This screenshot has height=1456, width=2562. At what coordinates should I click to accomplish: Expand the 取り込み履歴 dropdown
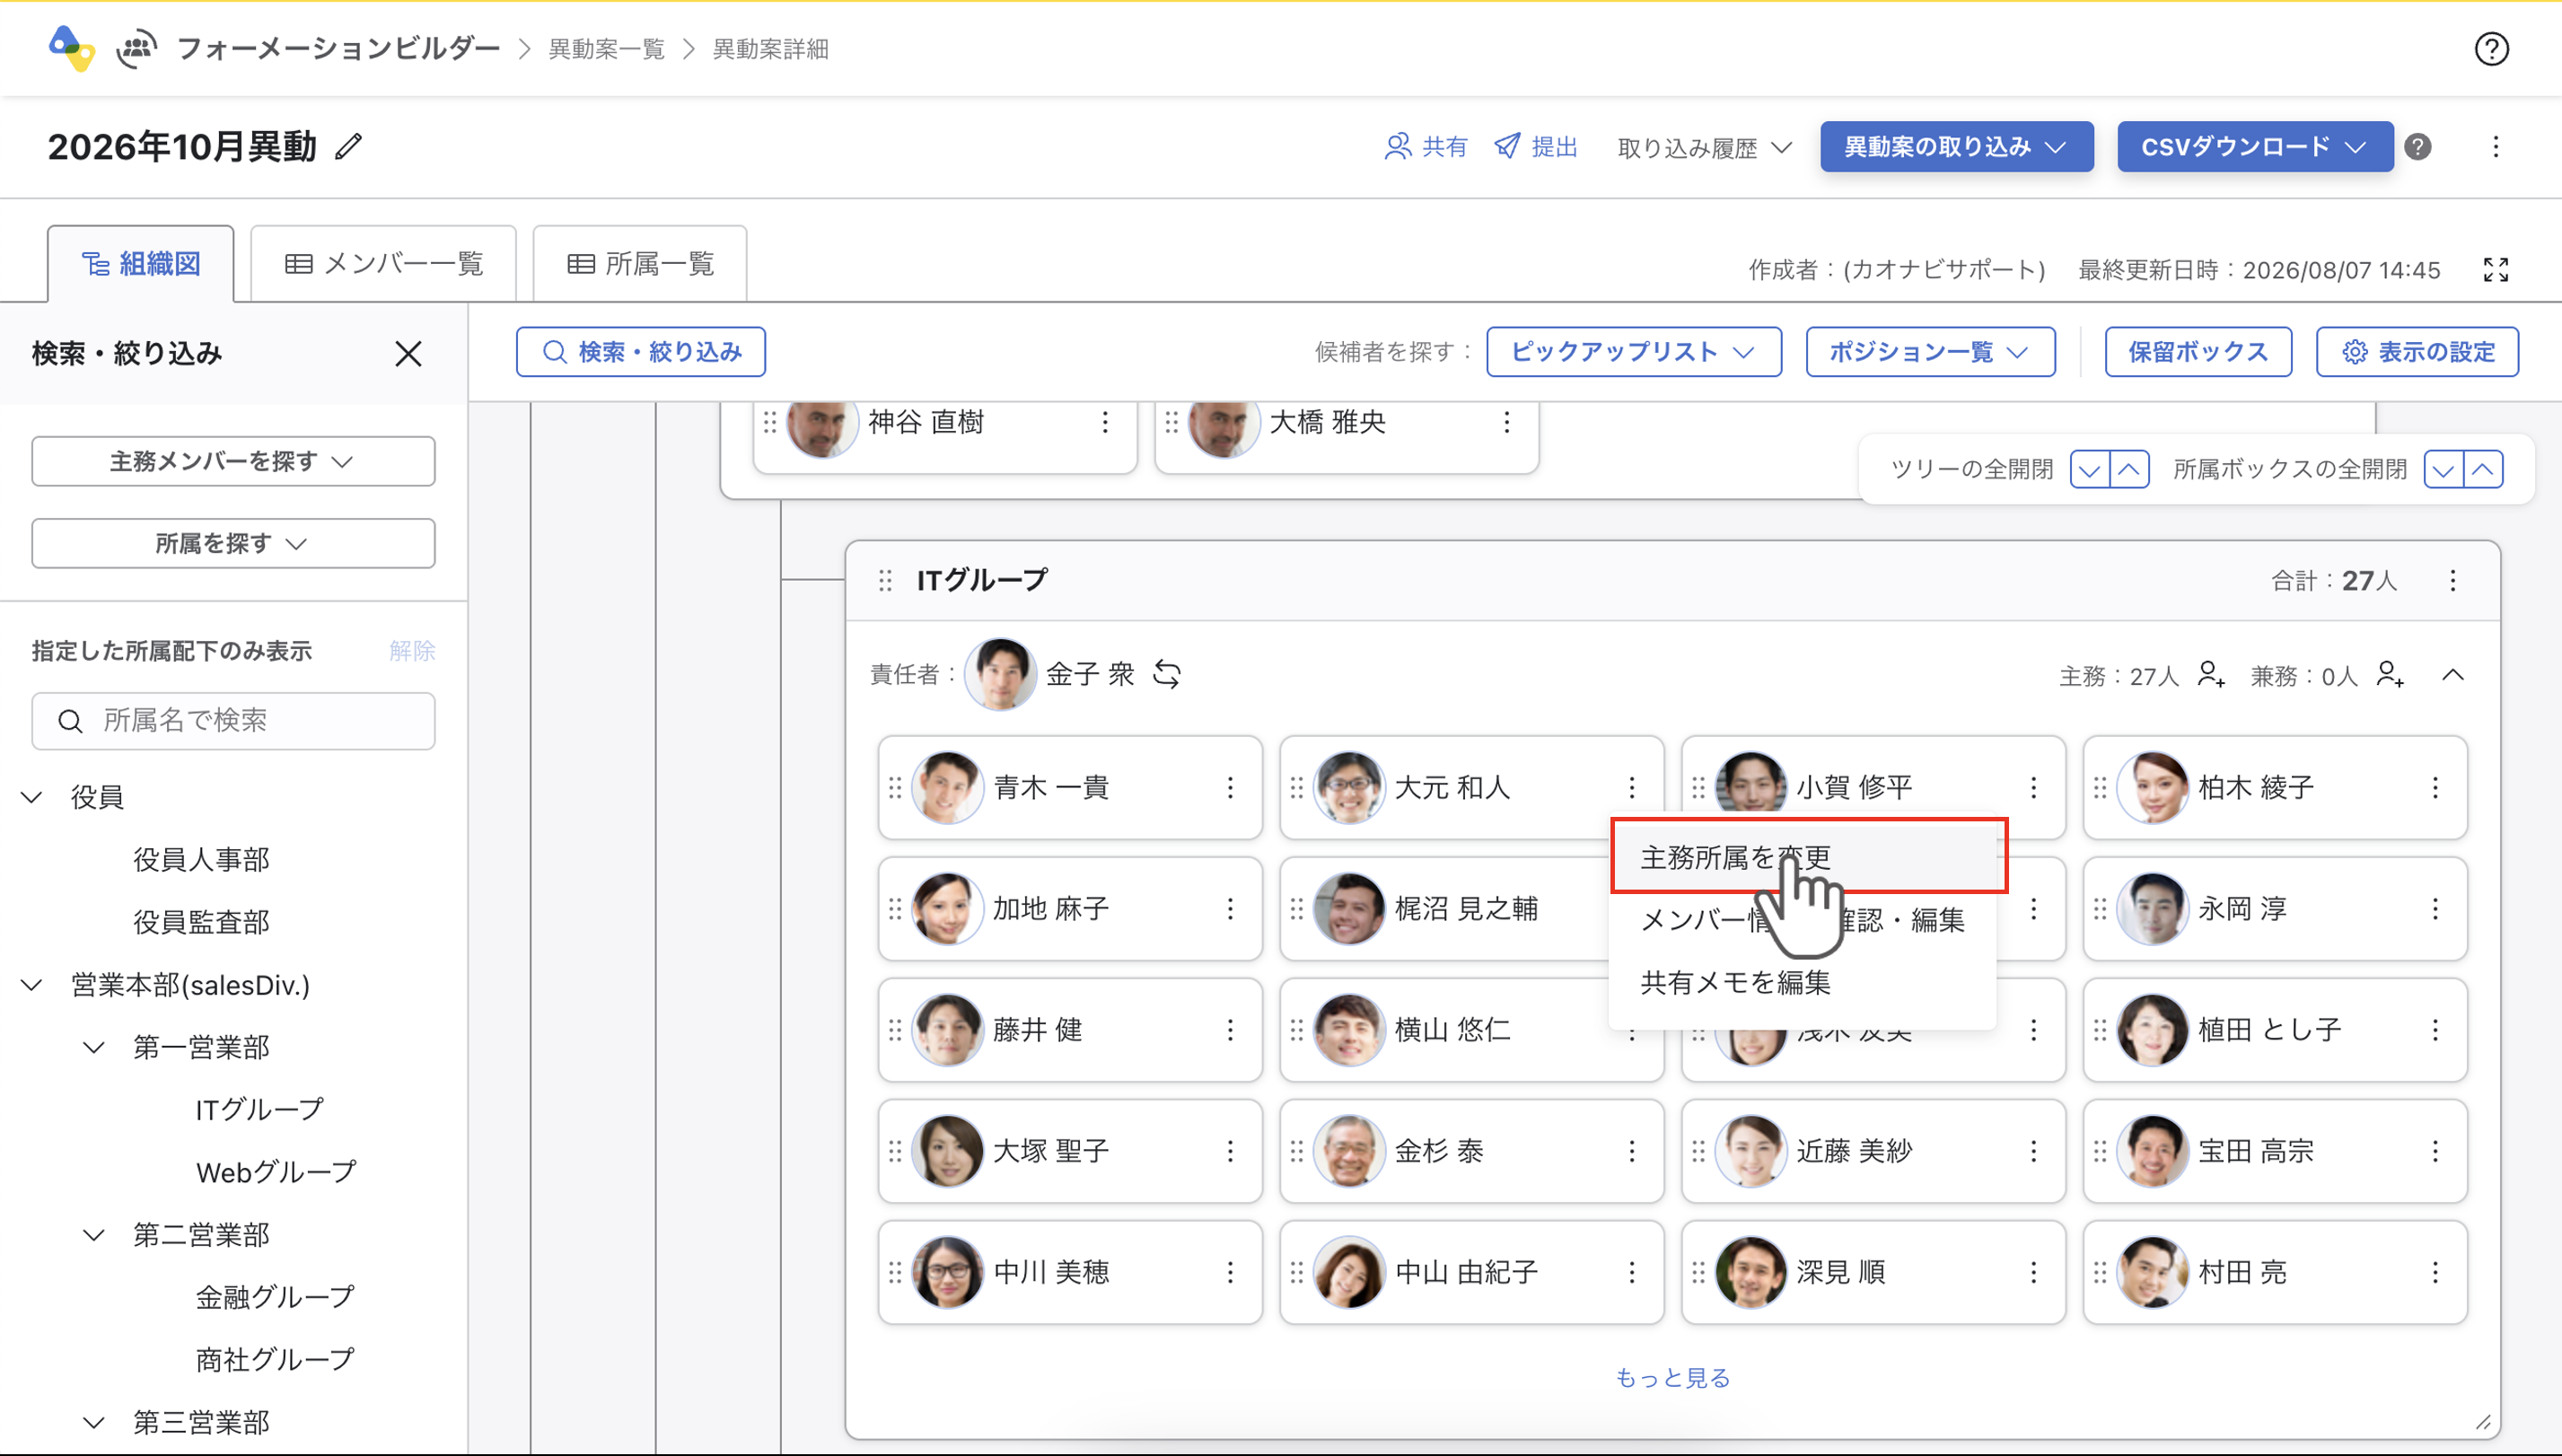coord(1704,148)
